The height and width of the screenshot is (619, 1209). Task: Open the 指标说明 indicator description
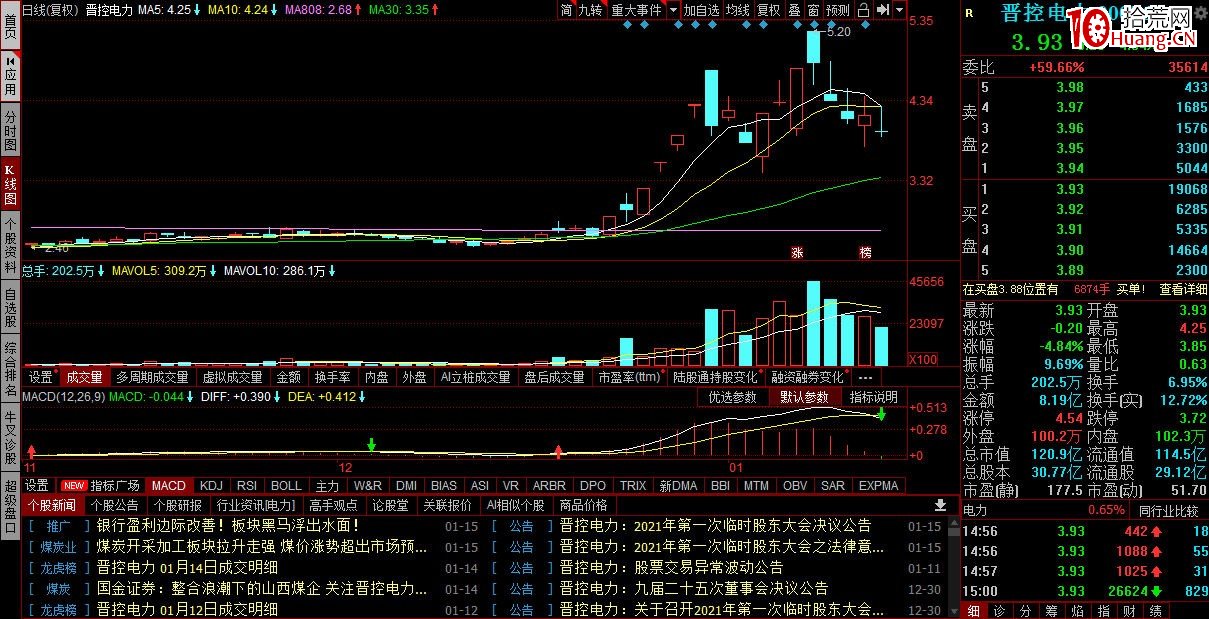pyautogui.click(x=874, y=397)
